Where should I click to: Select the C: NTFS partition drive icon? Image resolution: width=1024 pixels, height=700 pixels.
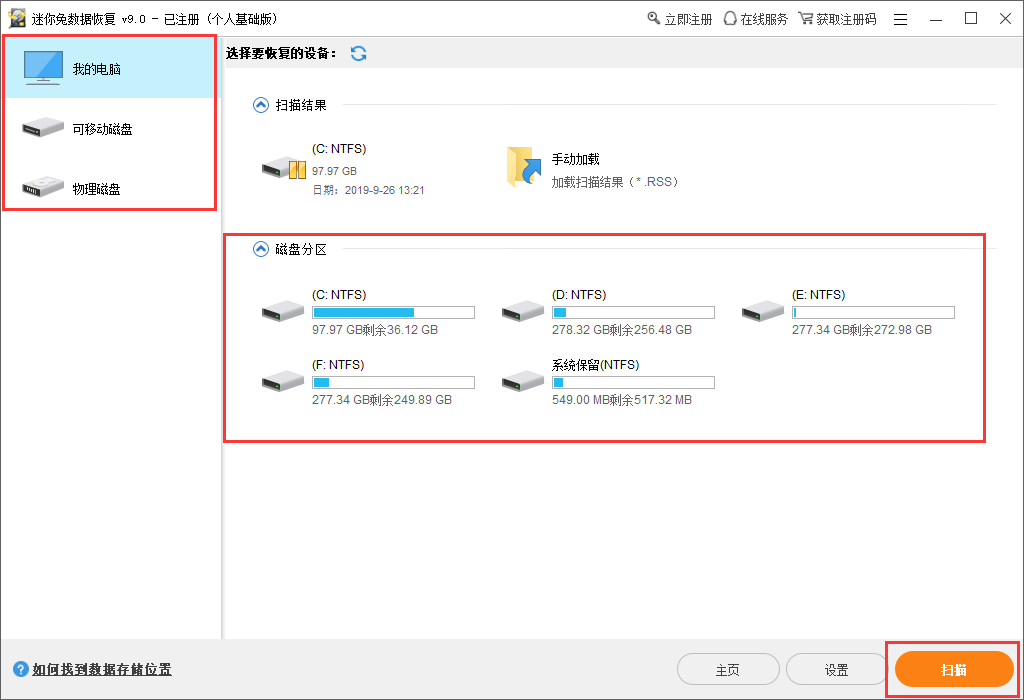pyautogui.click(x=283, y=311)
